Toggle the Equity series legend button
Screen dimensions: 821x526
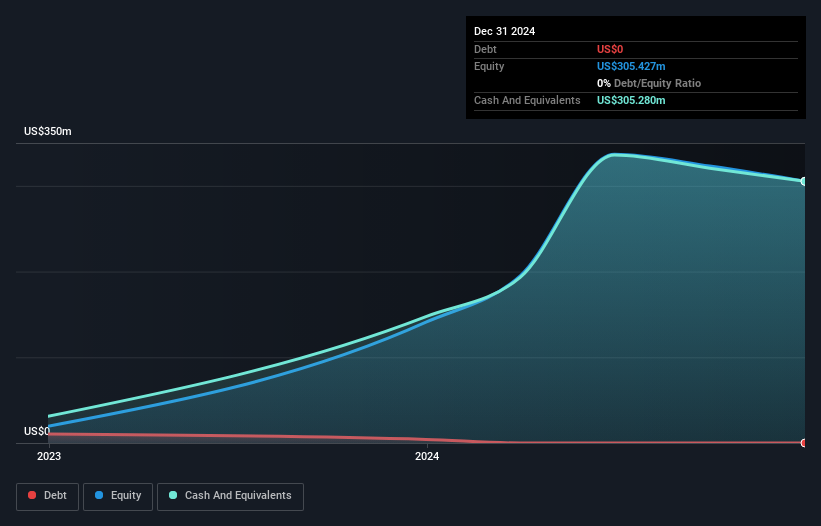tap(118, 496)
